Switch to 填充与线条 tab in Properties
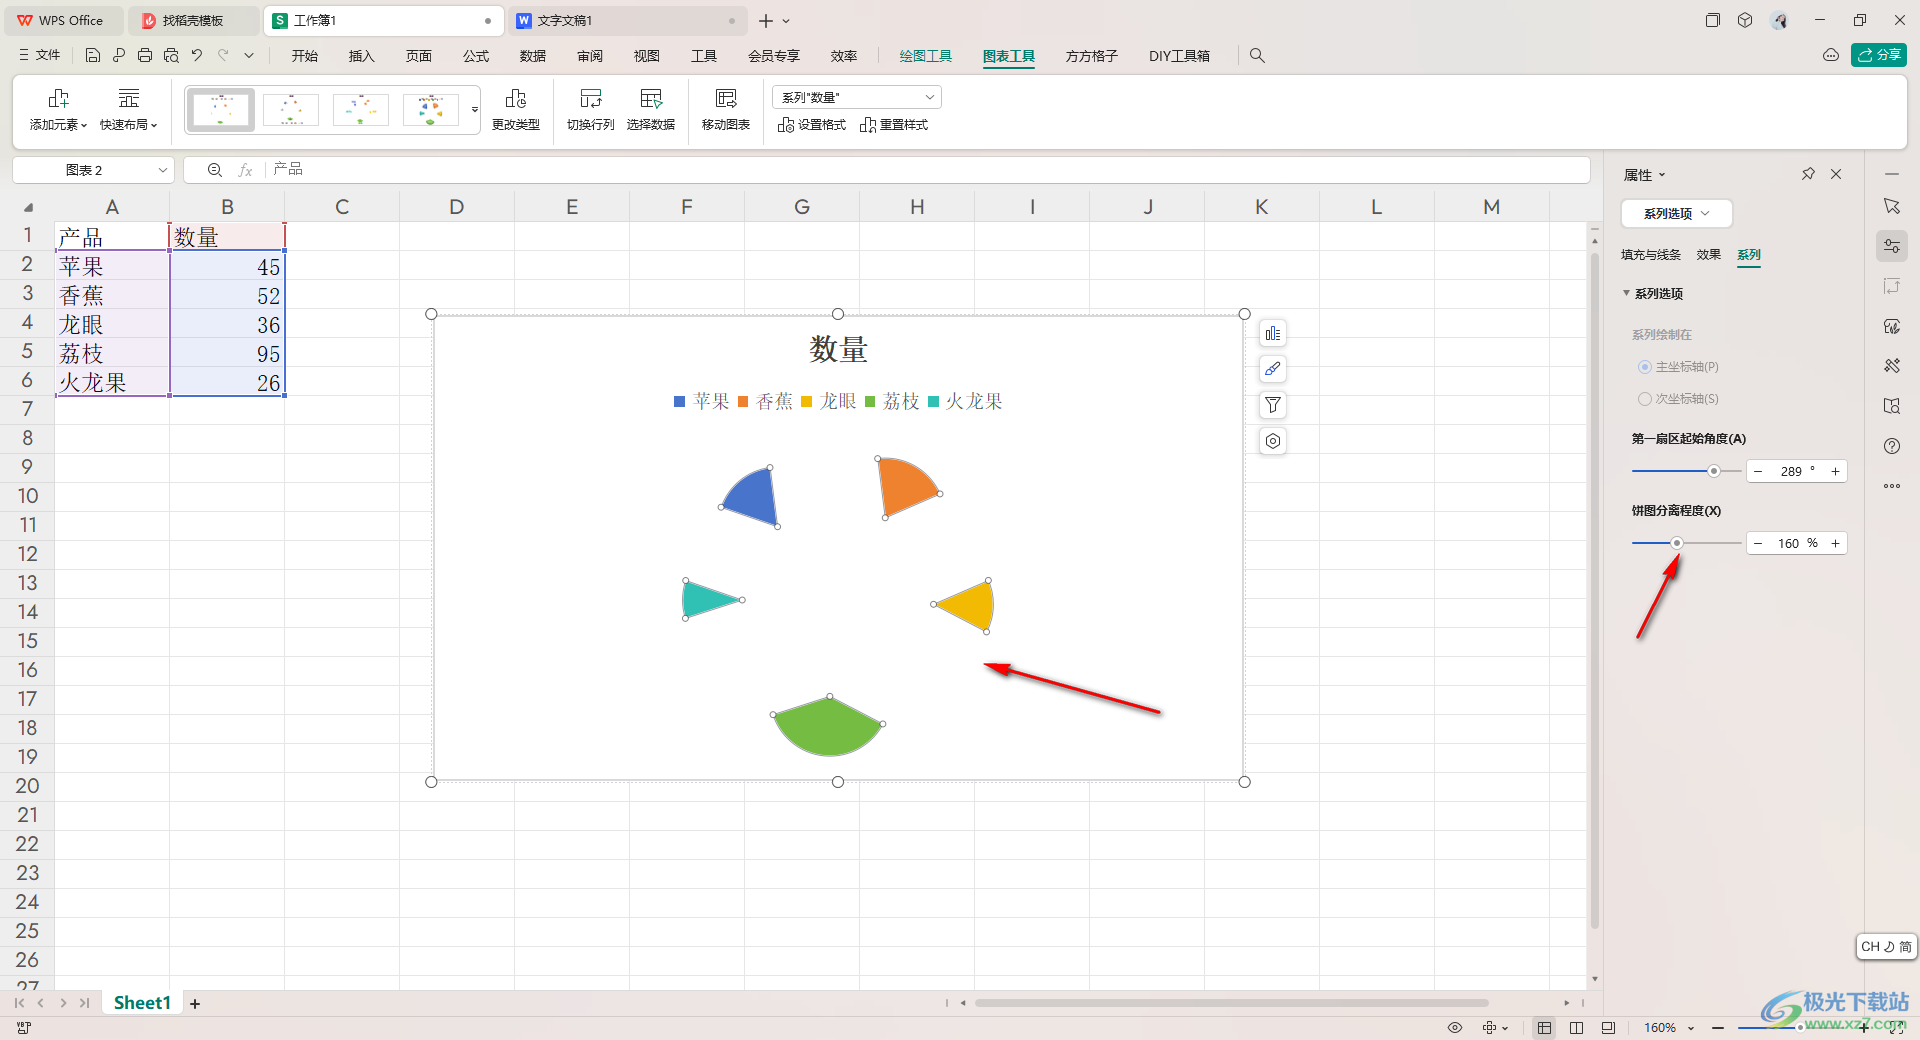This screenshot has height=1040, width=1920. (x=1651, y=255)
